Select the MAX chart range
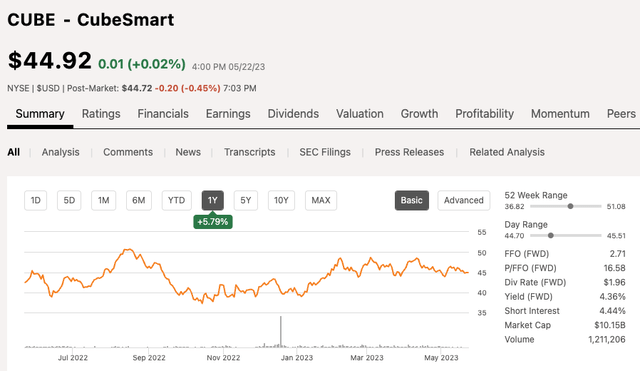Viewport: 640px width, 371px height. coord(321,200)
